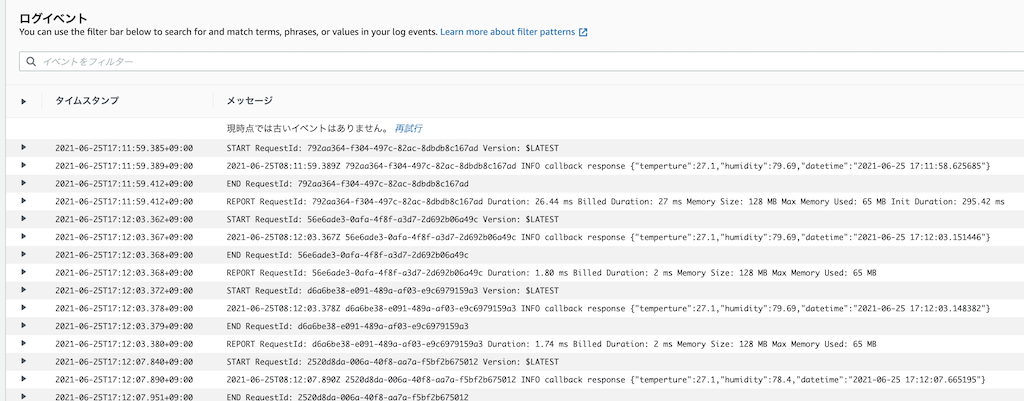Screen dimensions: 1024x401
Task: Focus the イベントをフィルター filter input
Action: coord(522,61)
